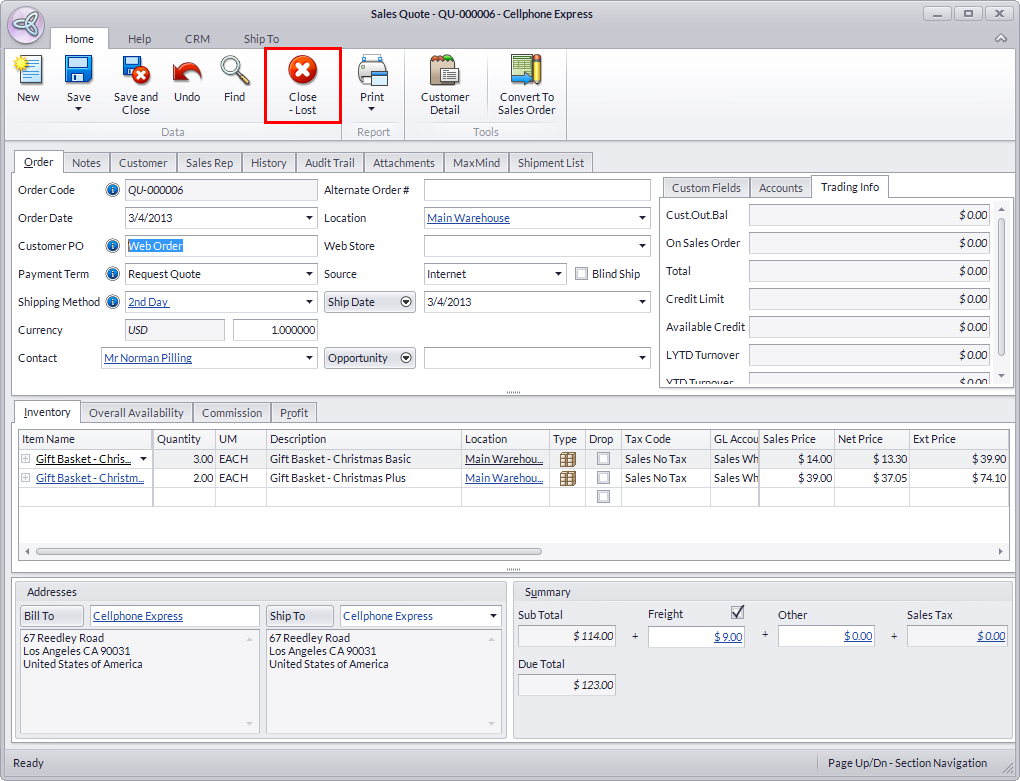Toggle the Freight checkbox in Summary
1020x781 pixels.
(x=738, y=612)
